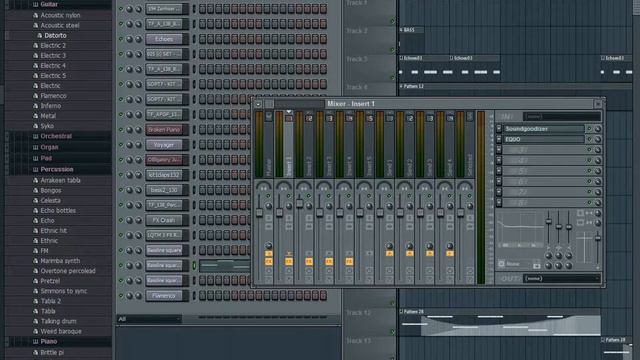Expand the Organ folder in browser

[49, 147]
